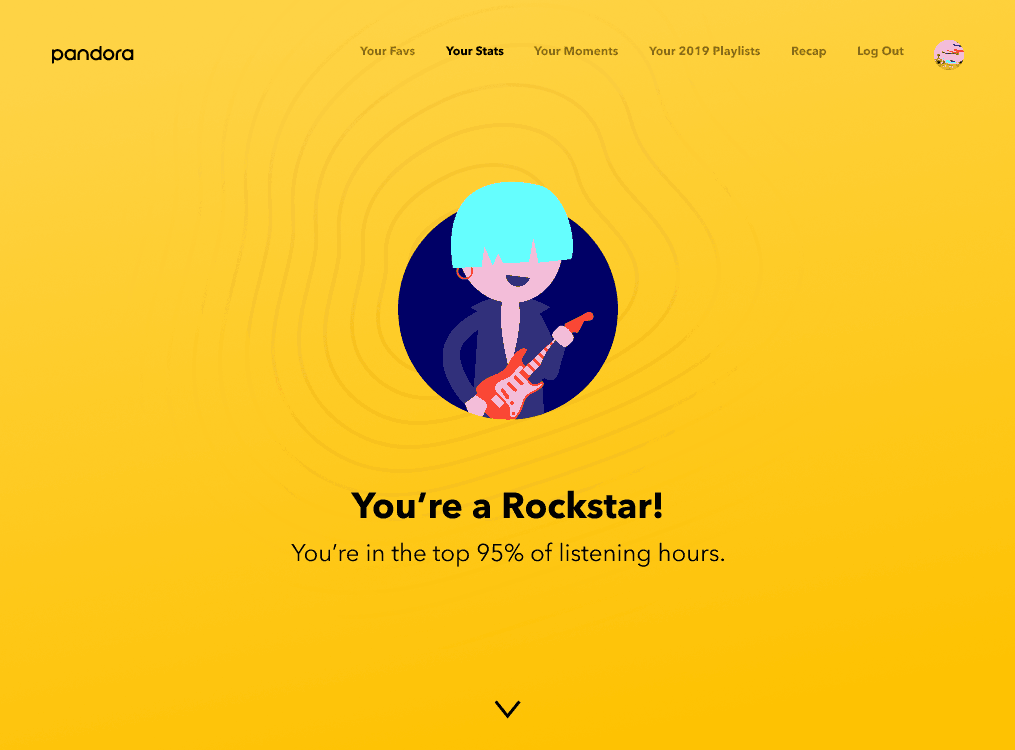Click the red hoop earring

coord(464,272)
